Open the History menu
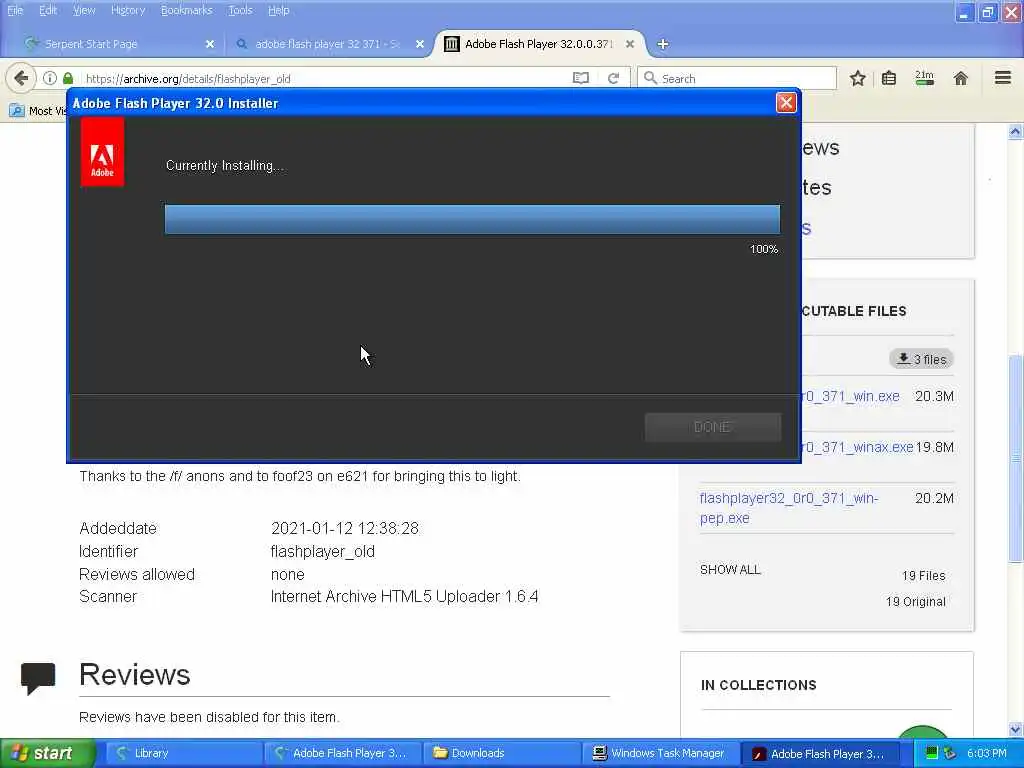1024x768 pixels. pyautogui.click(x=128, y=10)
